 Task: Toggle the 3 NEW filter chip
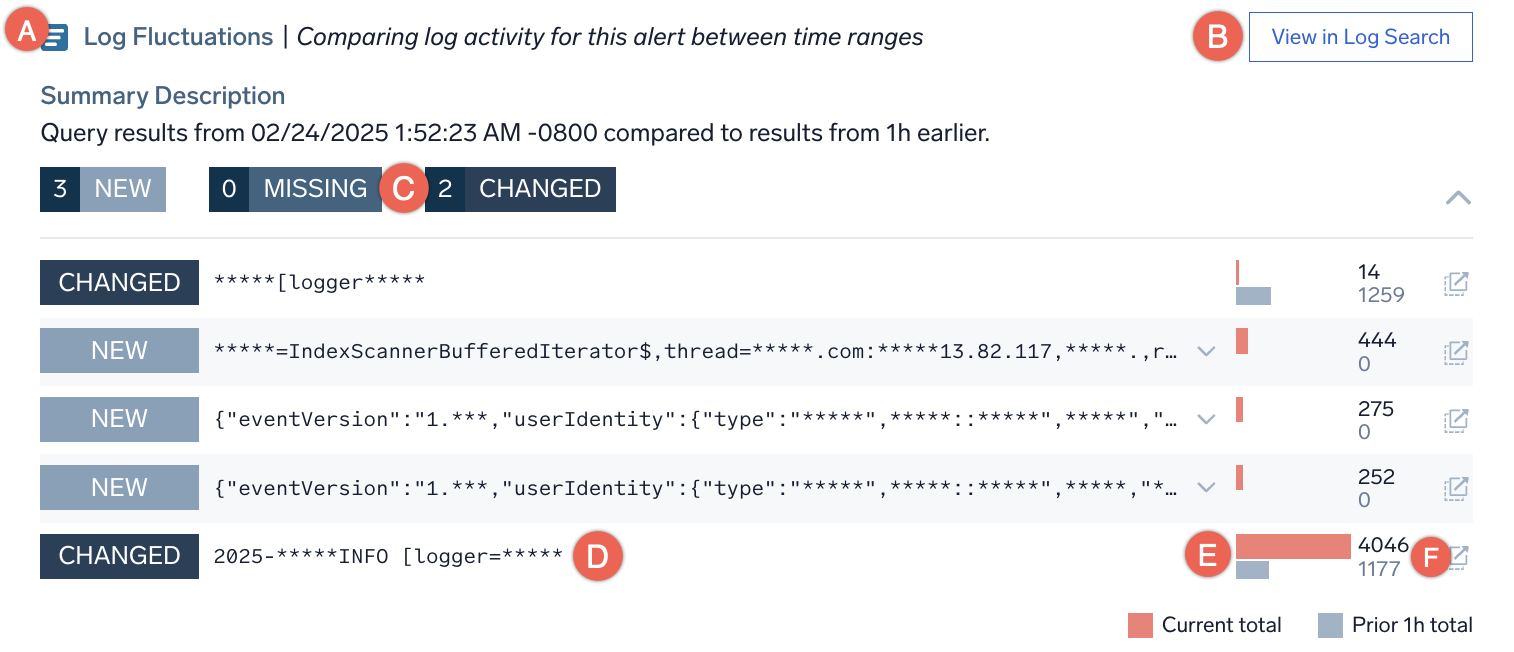tap(102, 189)
